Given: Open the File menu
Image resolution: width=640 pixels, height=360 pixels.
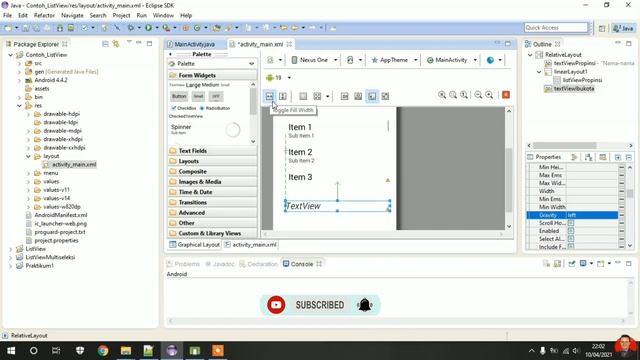Looking at the screenshot, I should (x=7, y=16).
